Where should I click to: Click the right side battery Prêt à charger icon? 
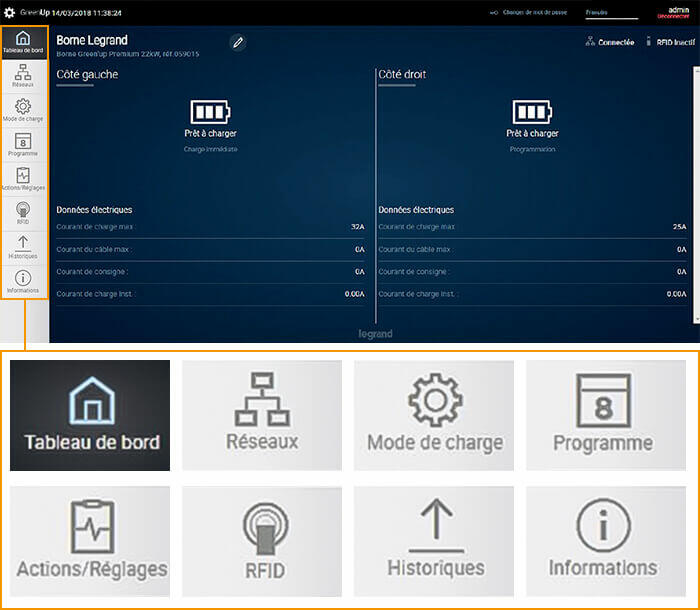(532, 112)
